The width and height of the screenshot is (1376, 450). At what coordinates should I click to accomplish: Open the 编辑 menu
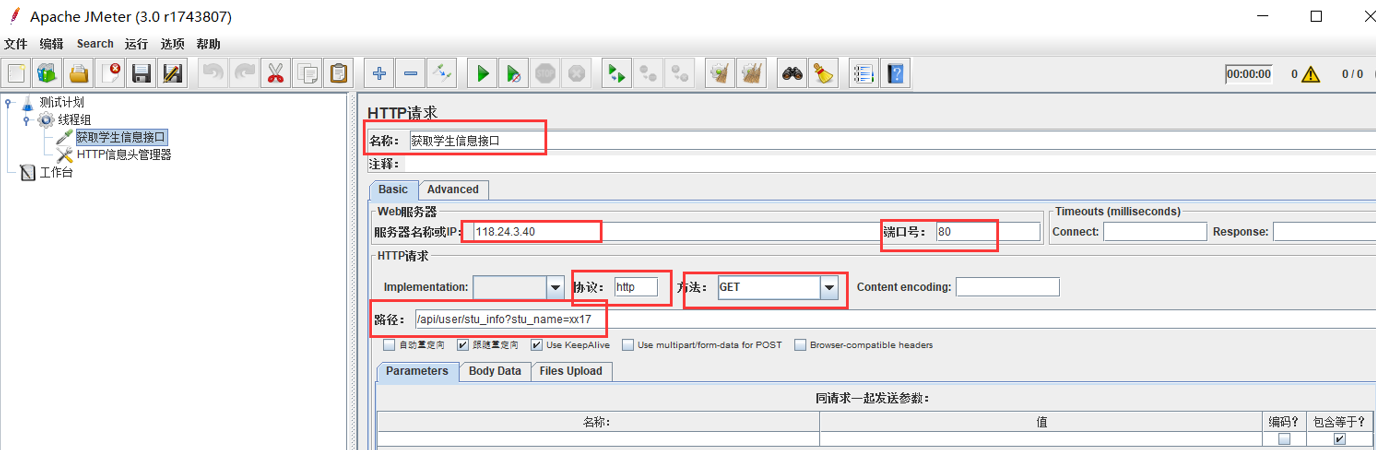tap(51, 44)
